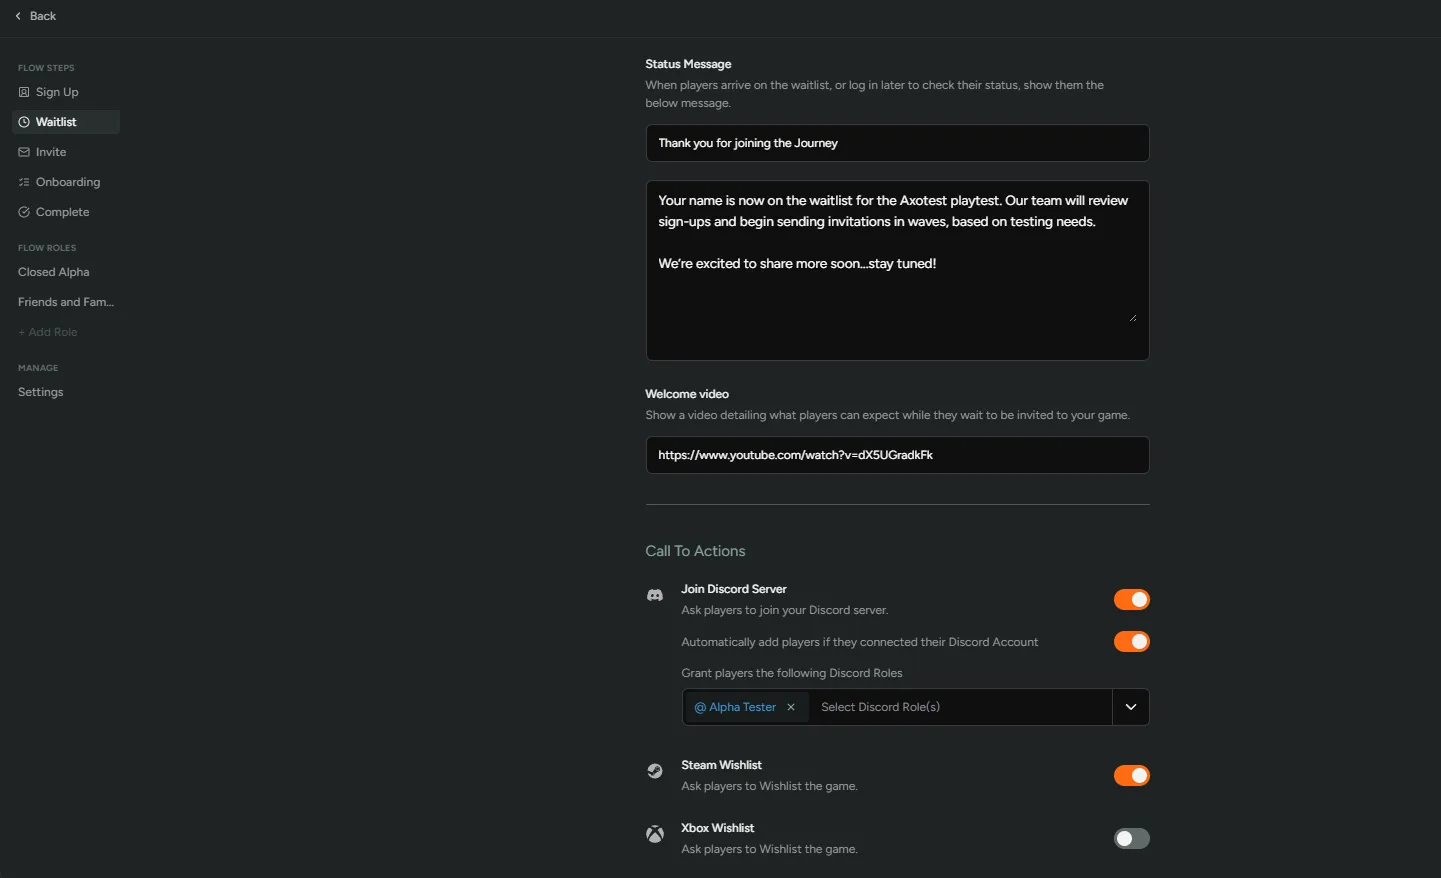Remove the Alpha Tester role tag
Image resolution: width=1441 pixels, height=878 pixels.
click(x=790, y=707)
